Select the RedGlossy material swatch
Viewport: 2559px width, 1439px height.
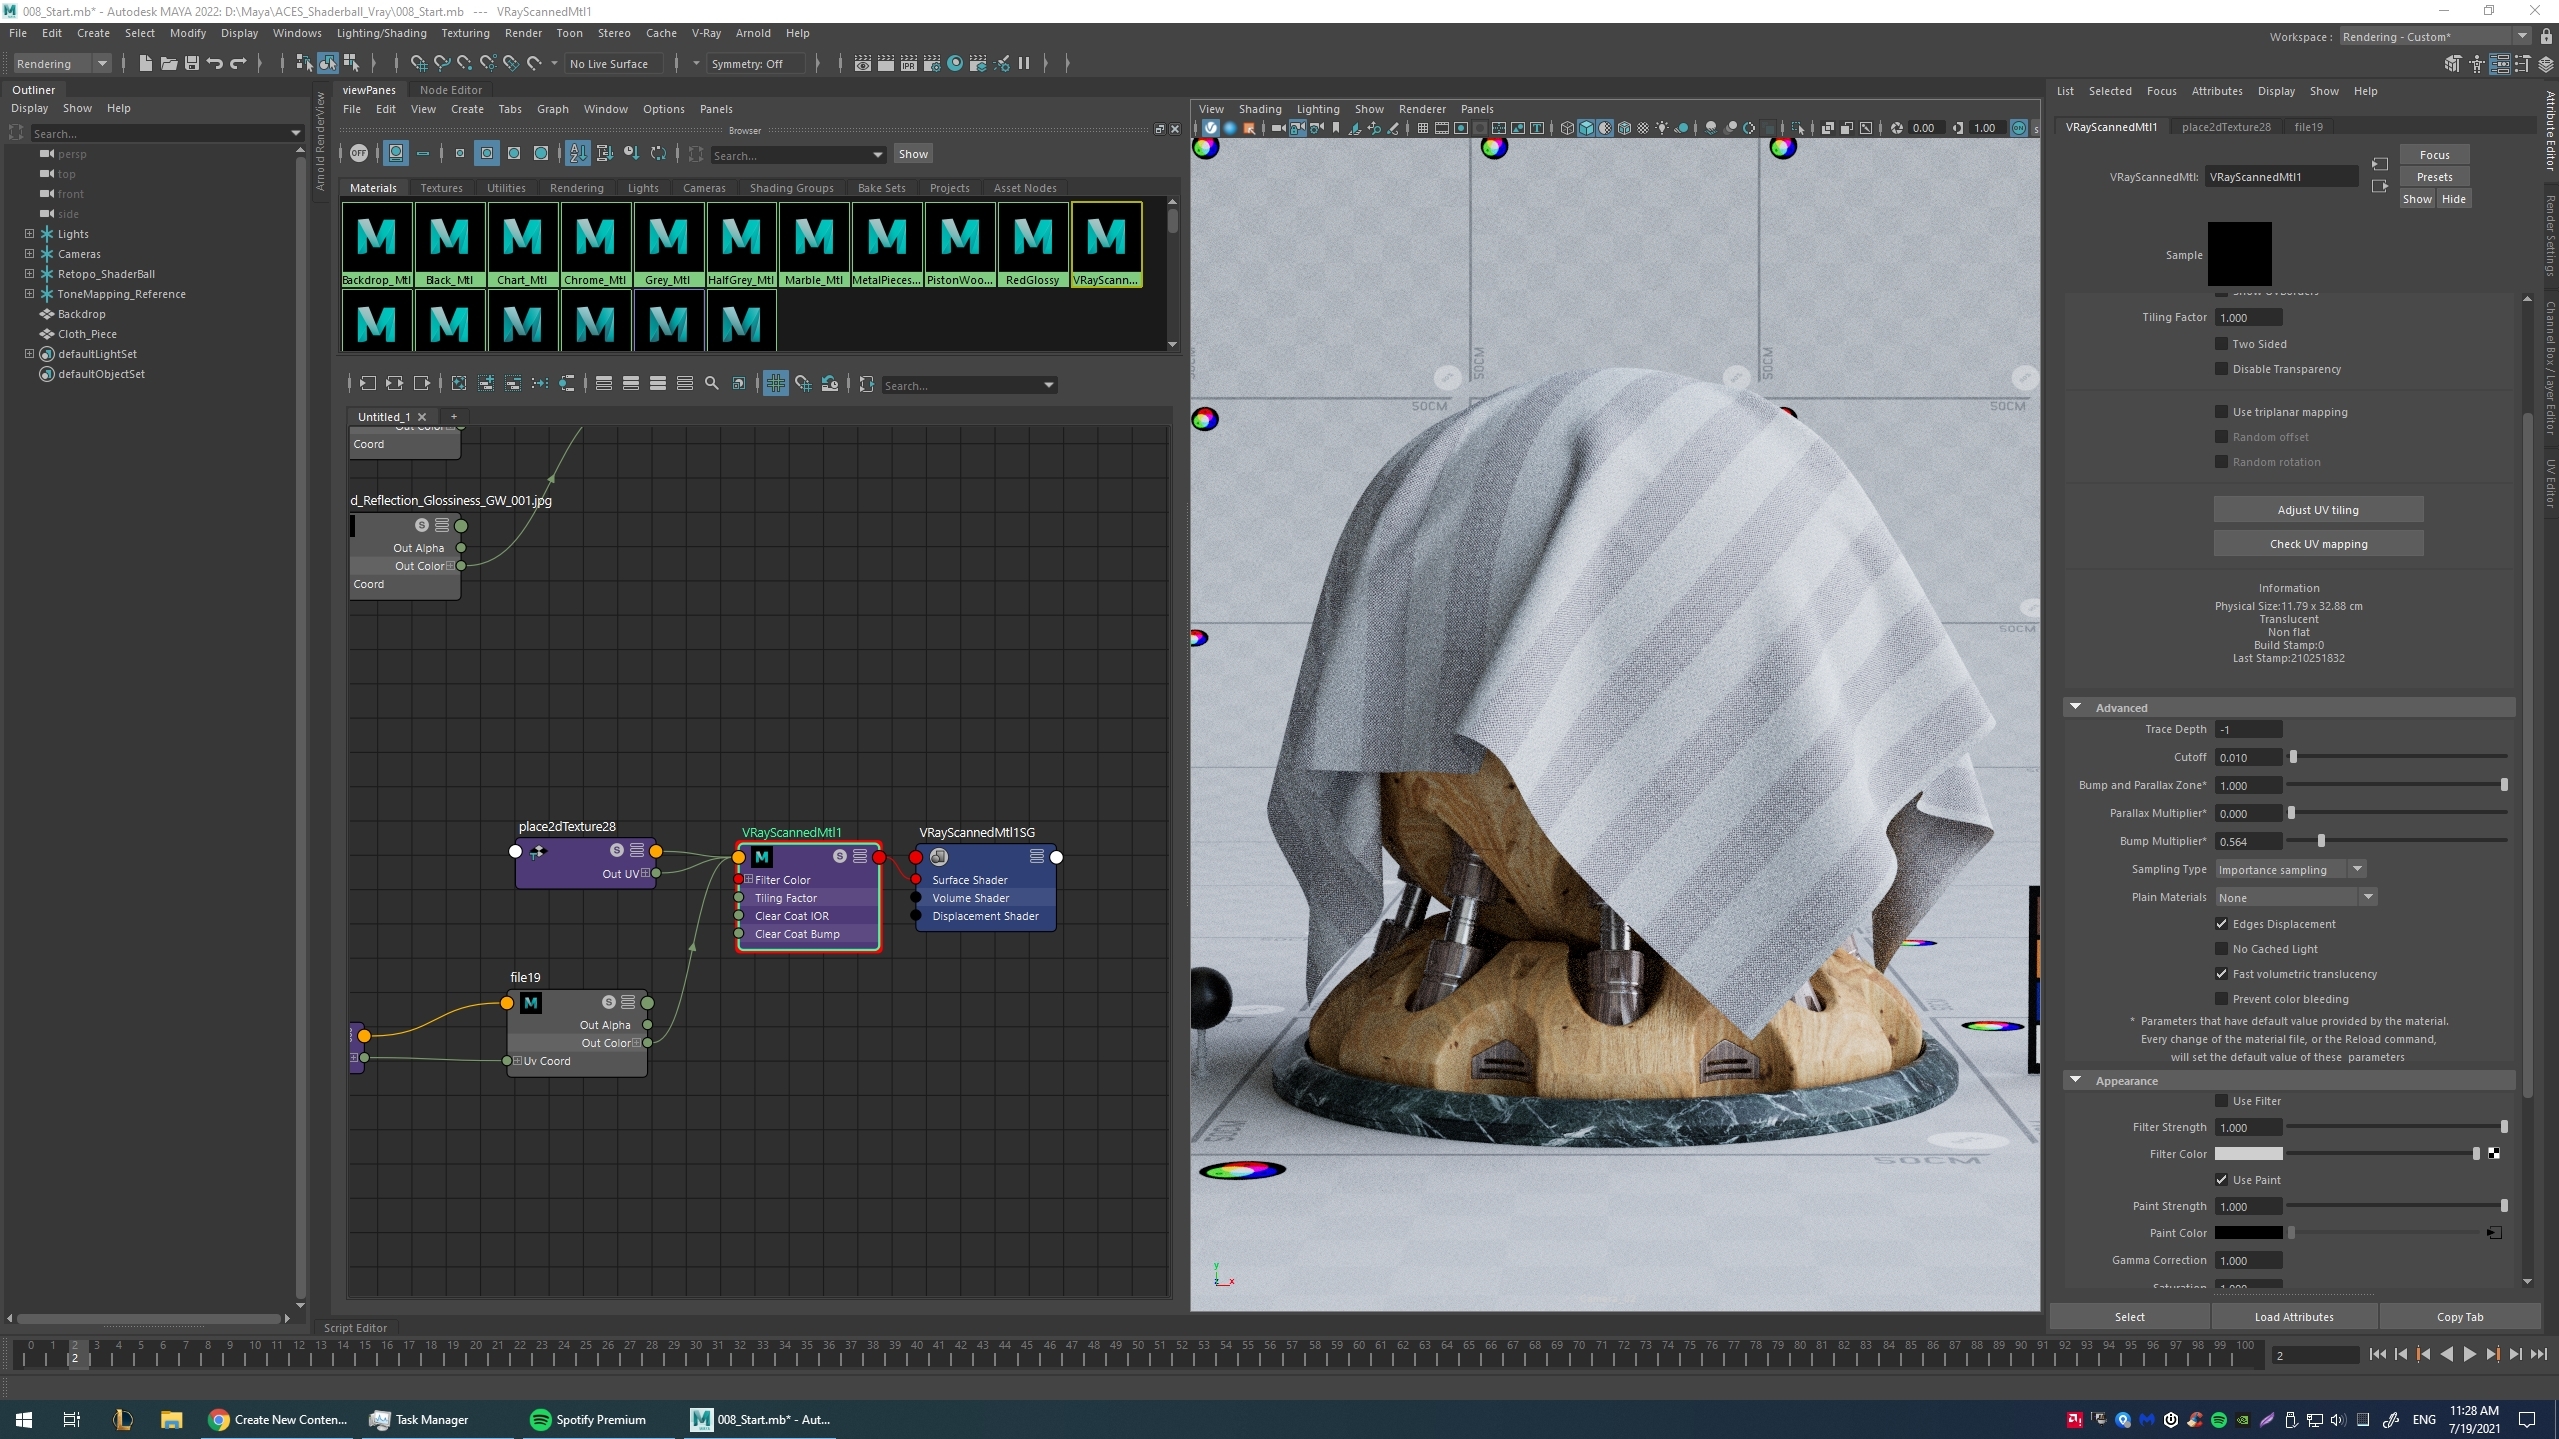[x=1033, y=245]
